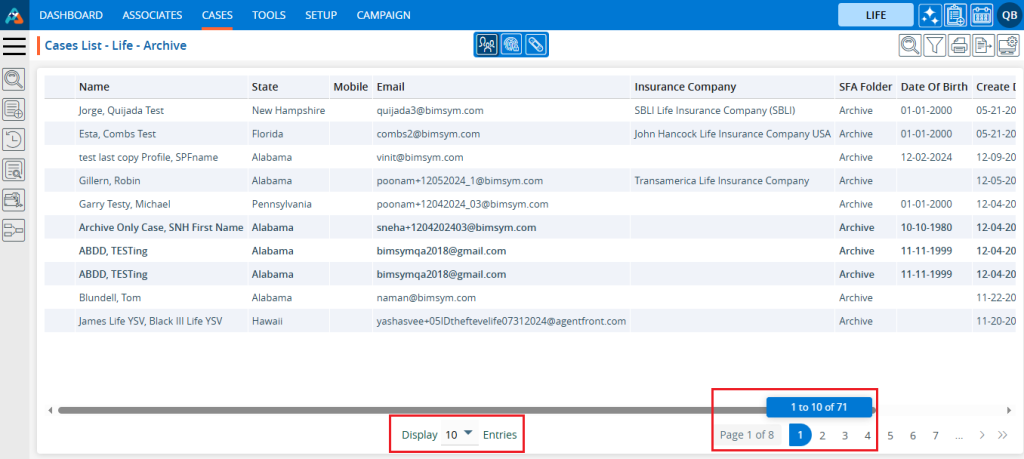Click the adhesive bandage icon in center toolbar
The height and width of the screenshot is (459, 1024).
pyautogui.click(x=536, y=45)
